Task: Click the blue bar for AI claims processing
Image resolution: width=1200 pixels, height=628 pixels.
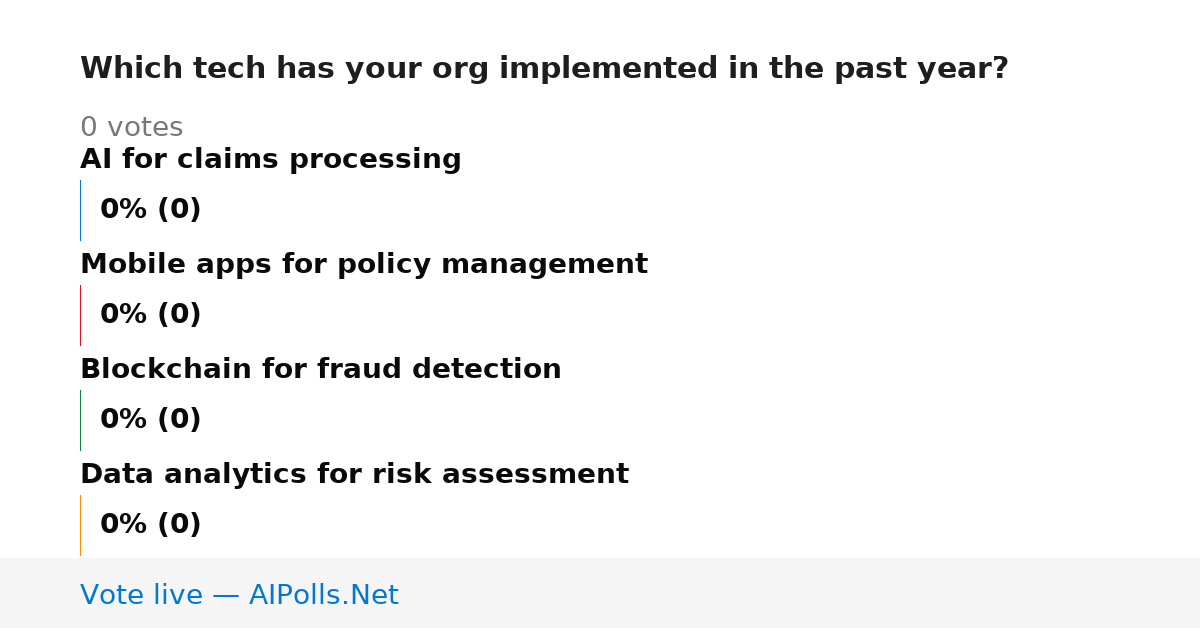Action: pyautogui.click(x=80, y=210)
